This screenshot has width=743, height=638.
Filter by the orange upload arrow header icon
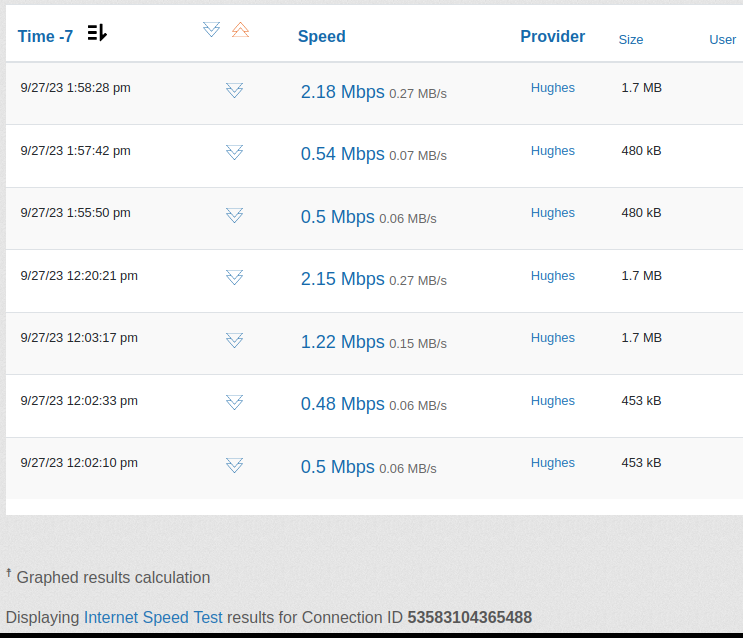click(x=240, y=30)
